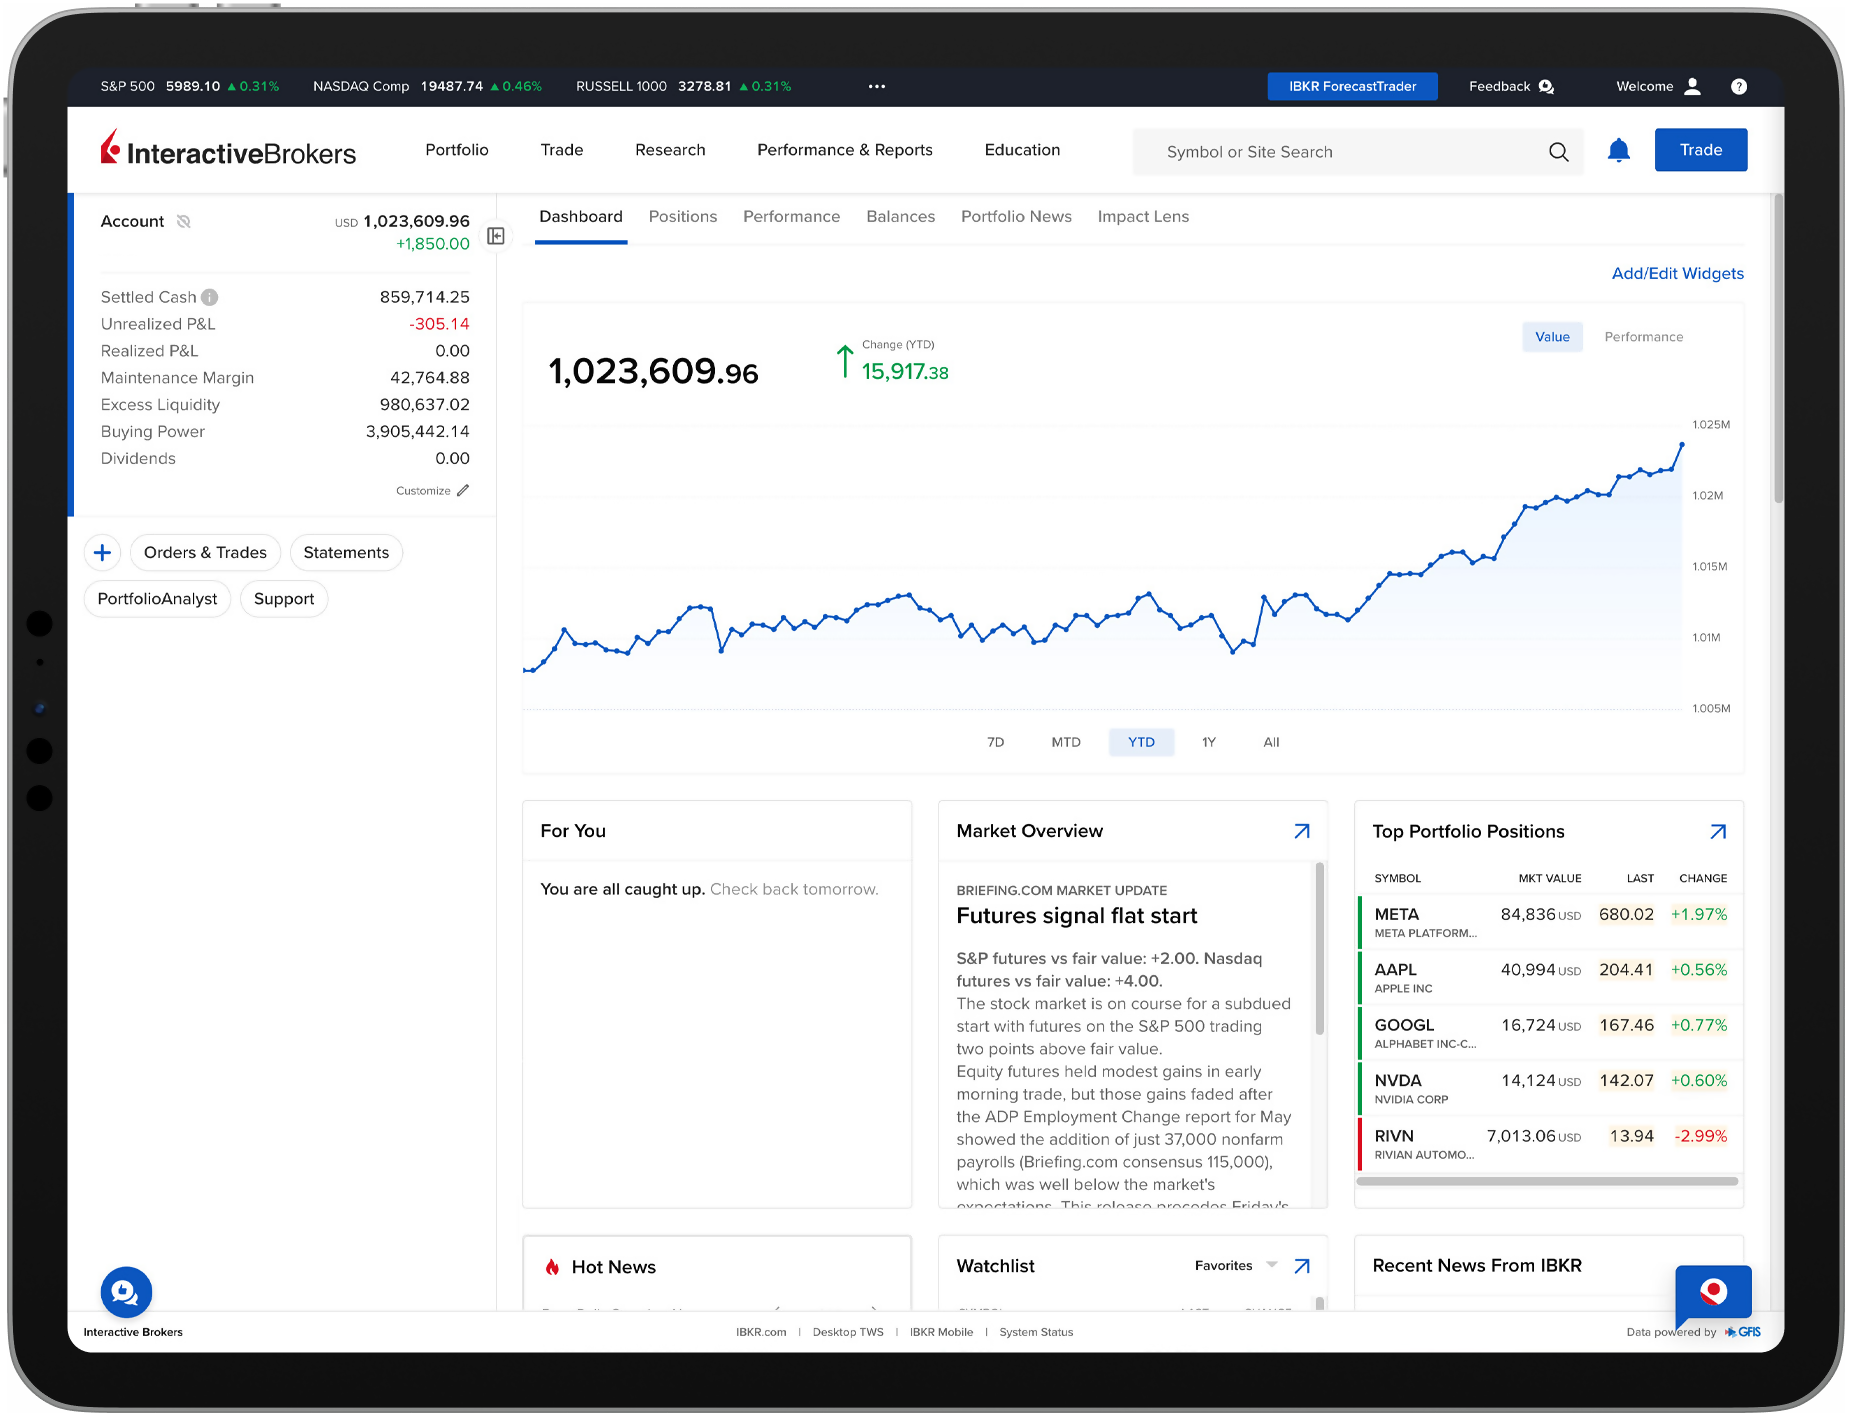Click the search magnifier in the search bar
This screenshot has height=1420, width=1852.
[1557, 151]
